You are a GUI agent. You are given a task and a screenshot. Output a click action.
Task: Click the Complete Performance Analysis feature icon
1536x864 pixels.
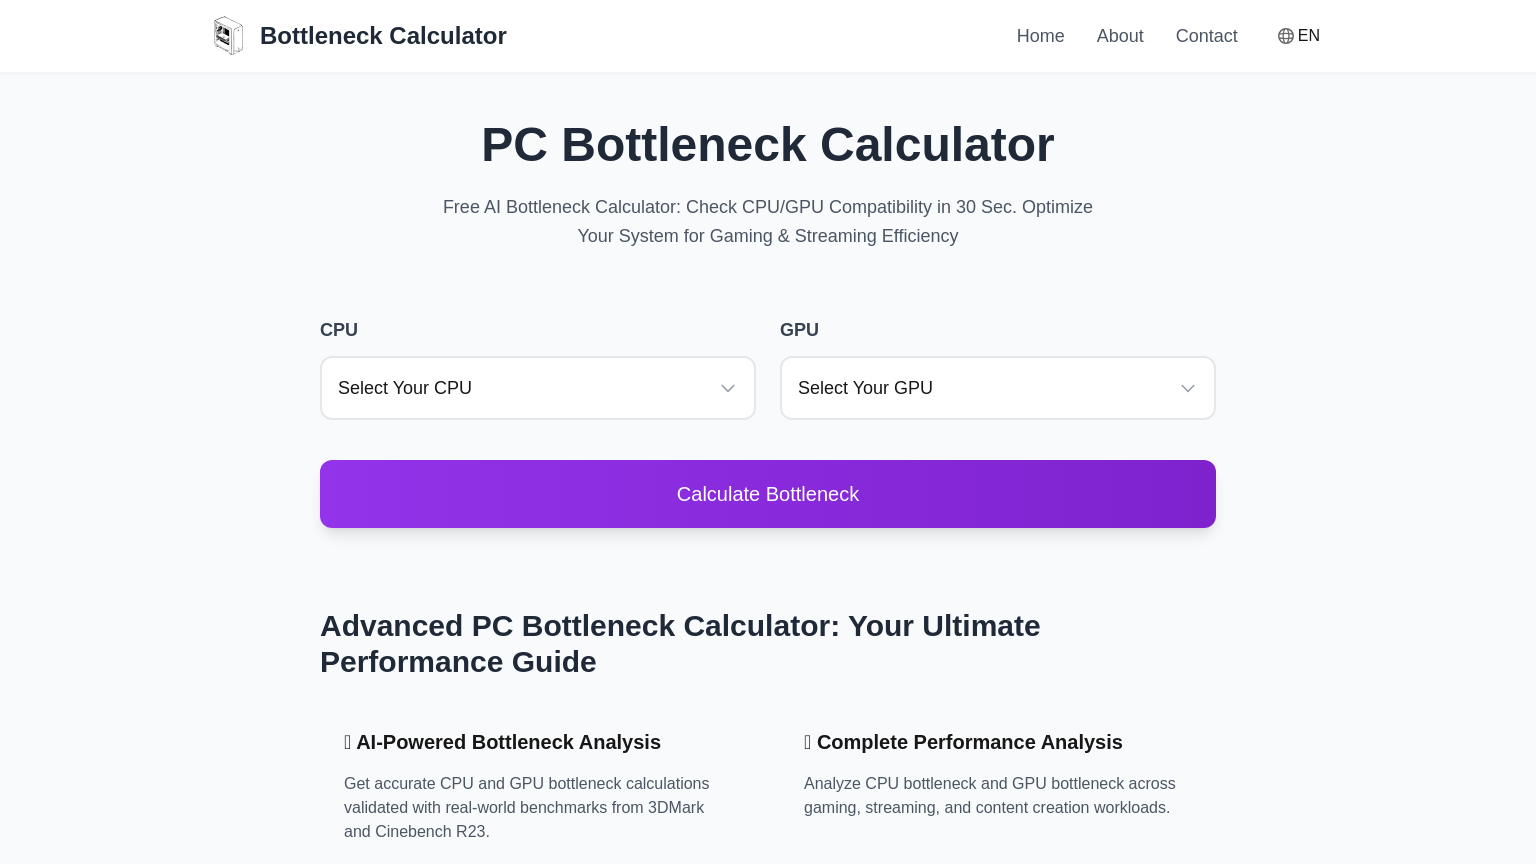click(808, 742)
